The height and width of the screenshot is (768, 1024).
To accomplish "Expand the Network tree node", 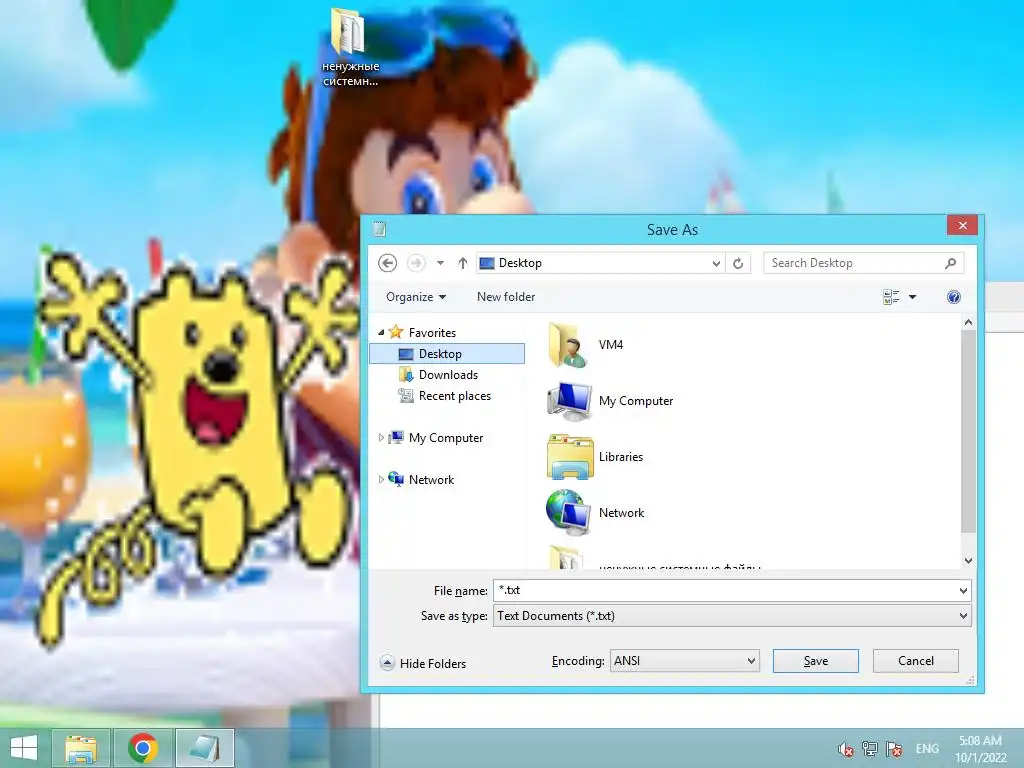I will click(381, 479).
